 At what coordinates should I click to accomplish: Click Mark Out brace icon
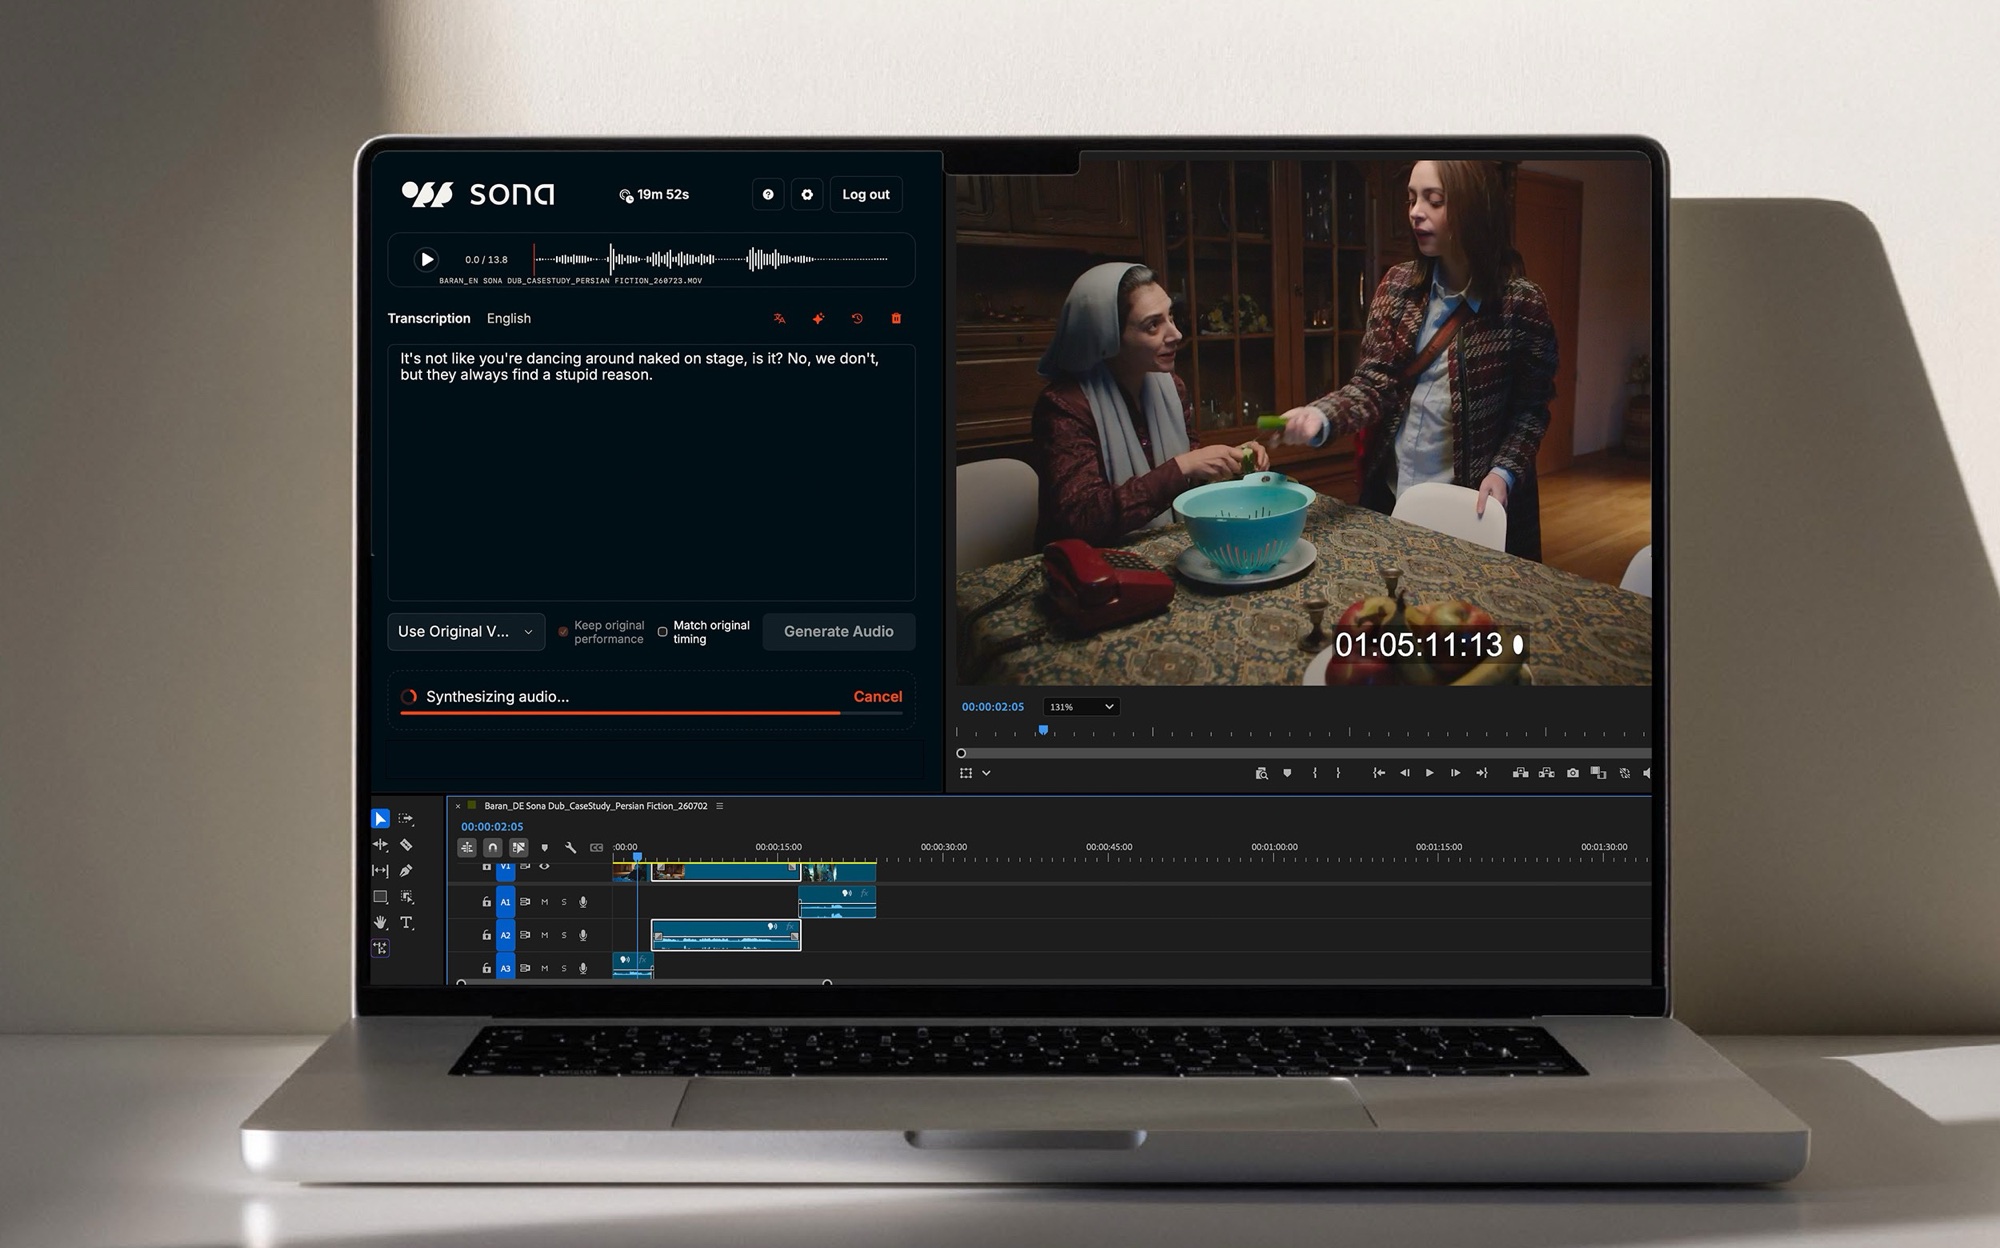coord(1338,773)
